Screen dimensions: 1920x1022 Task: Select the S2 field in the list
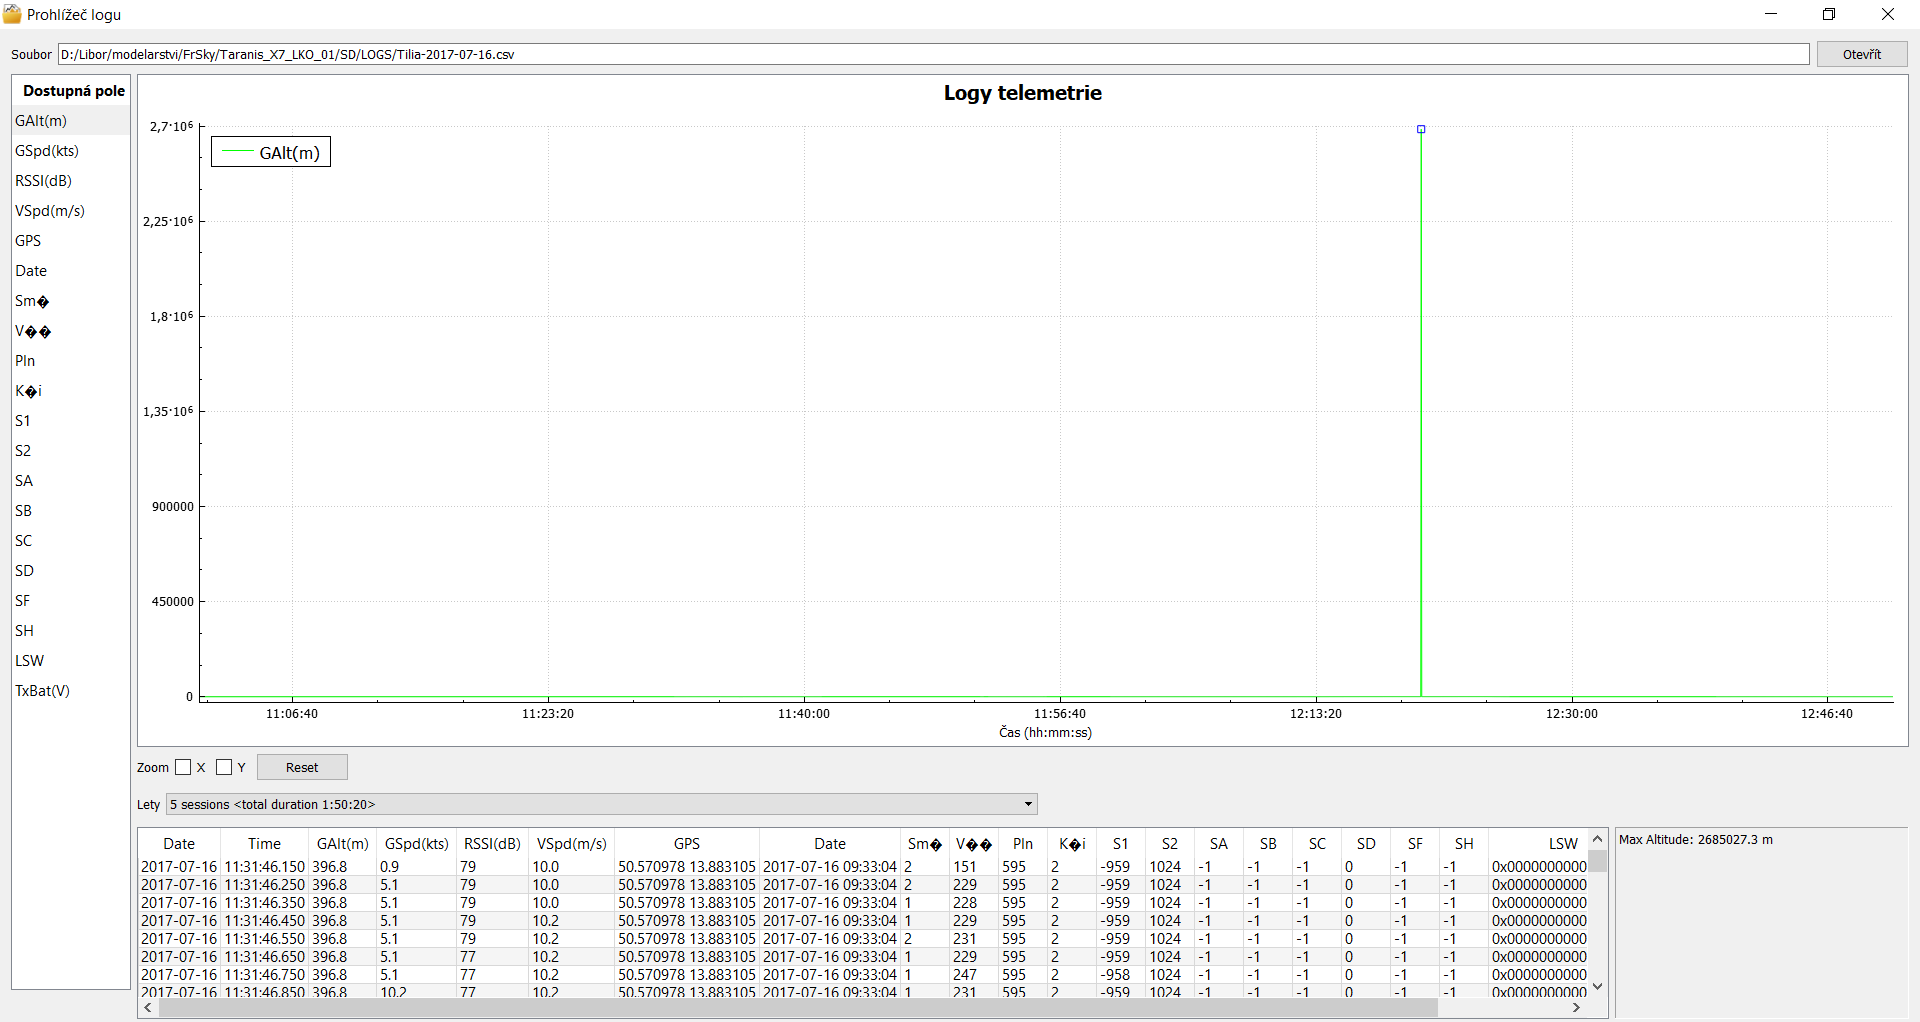[x=71, y=450]
